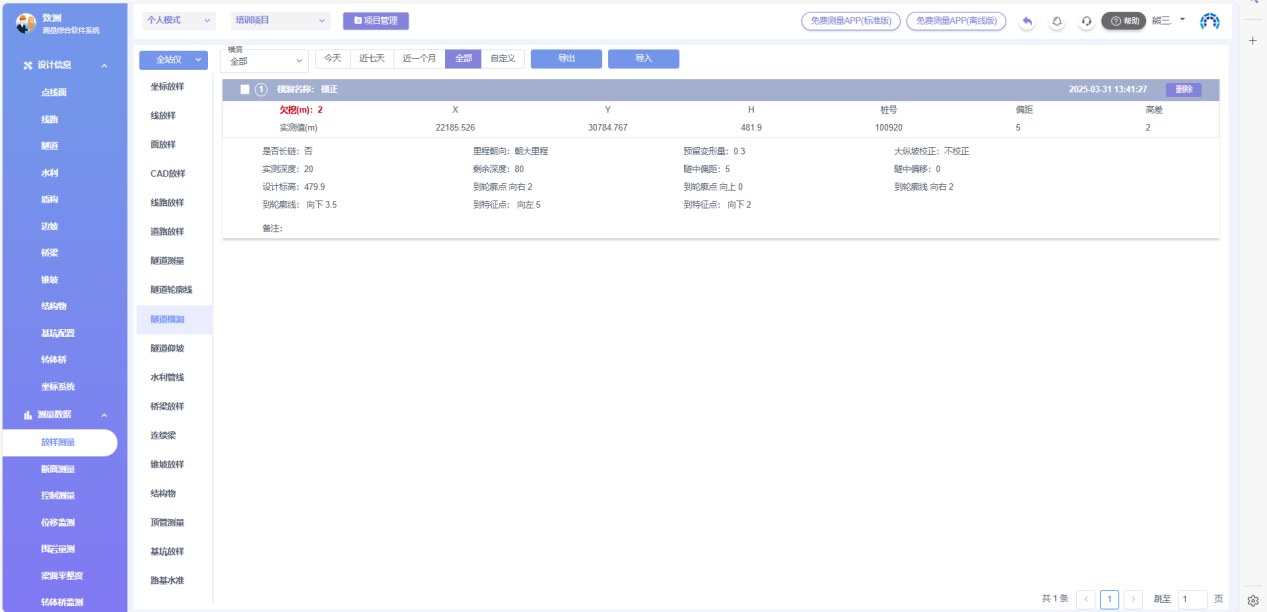Click the 致测 avatar logo in sidebar
The height and width of the screenshot is (612, 1267).
click(26, 24)
